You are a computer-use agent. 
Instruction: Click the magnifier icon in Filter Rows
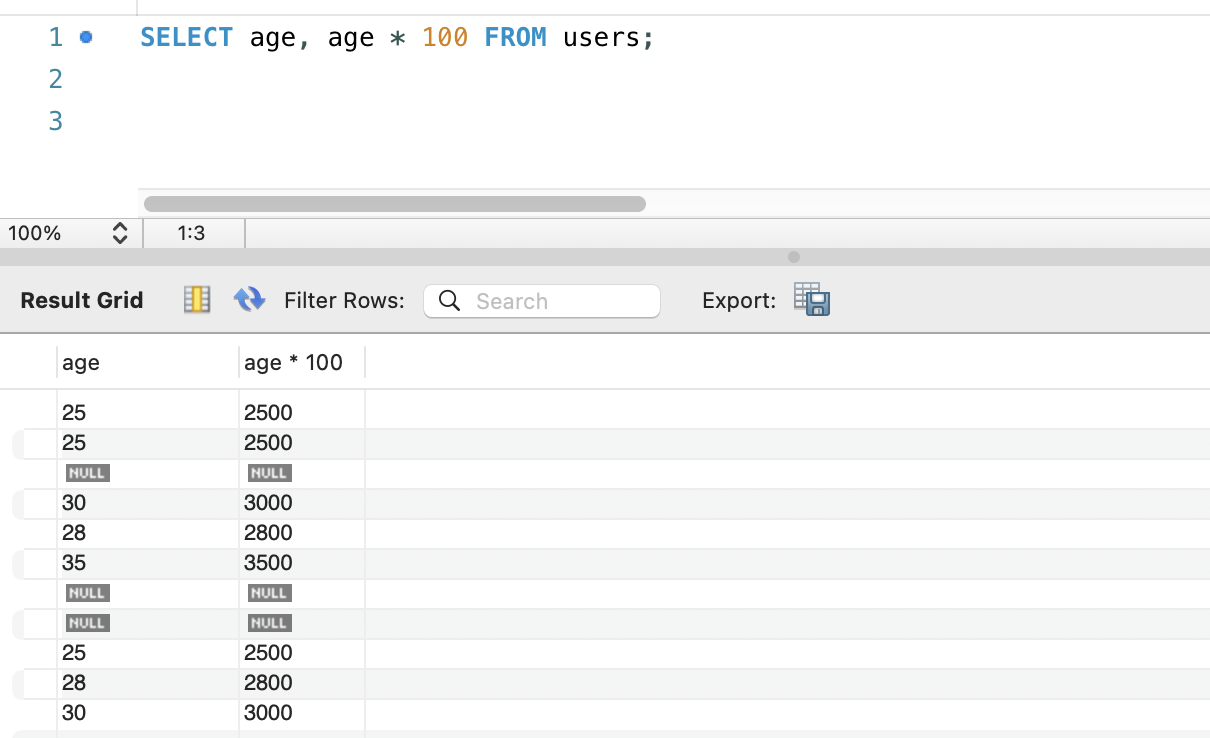pos(449,301)
